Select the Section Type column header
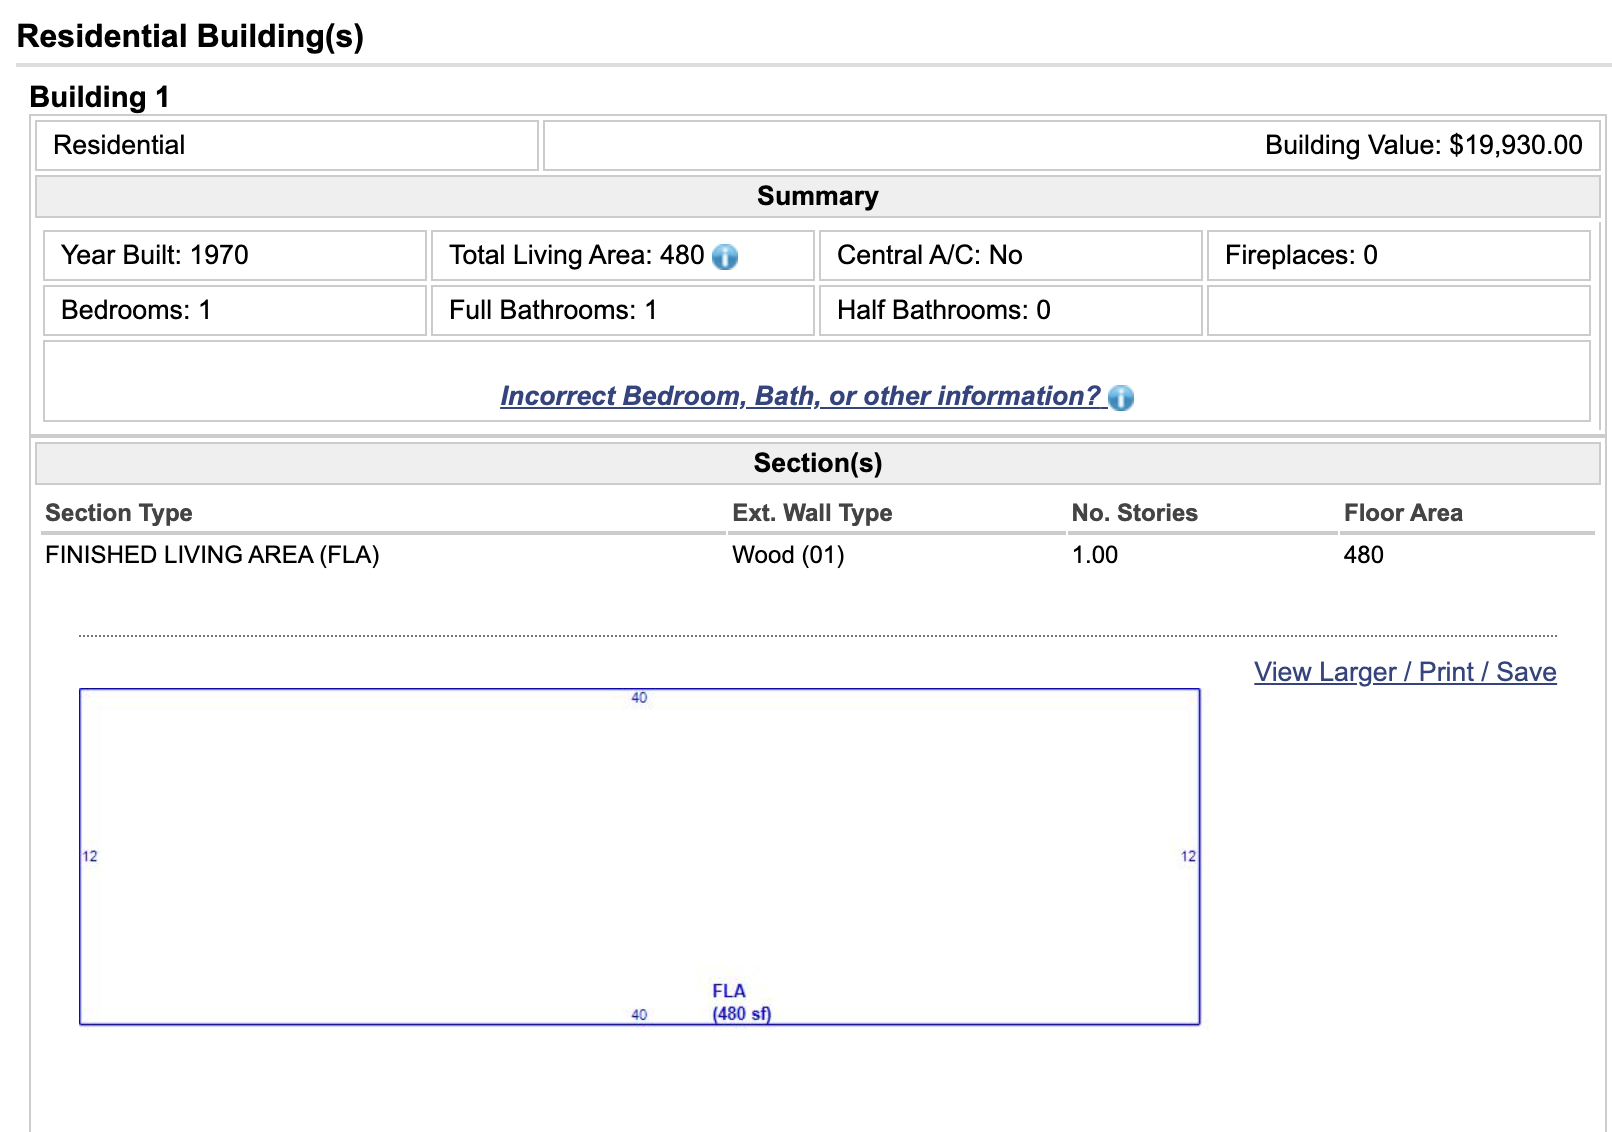This screenshot has height=1132, width=1612. 119,513
